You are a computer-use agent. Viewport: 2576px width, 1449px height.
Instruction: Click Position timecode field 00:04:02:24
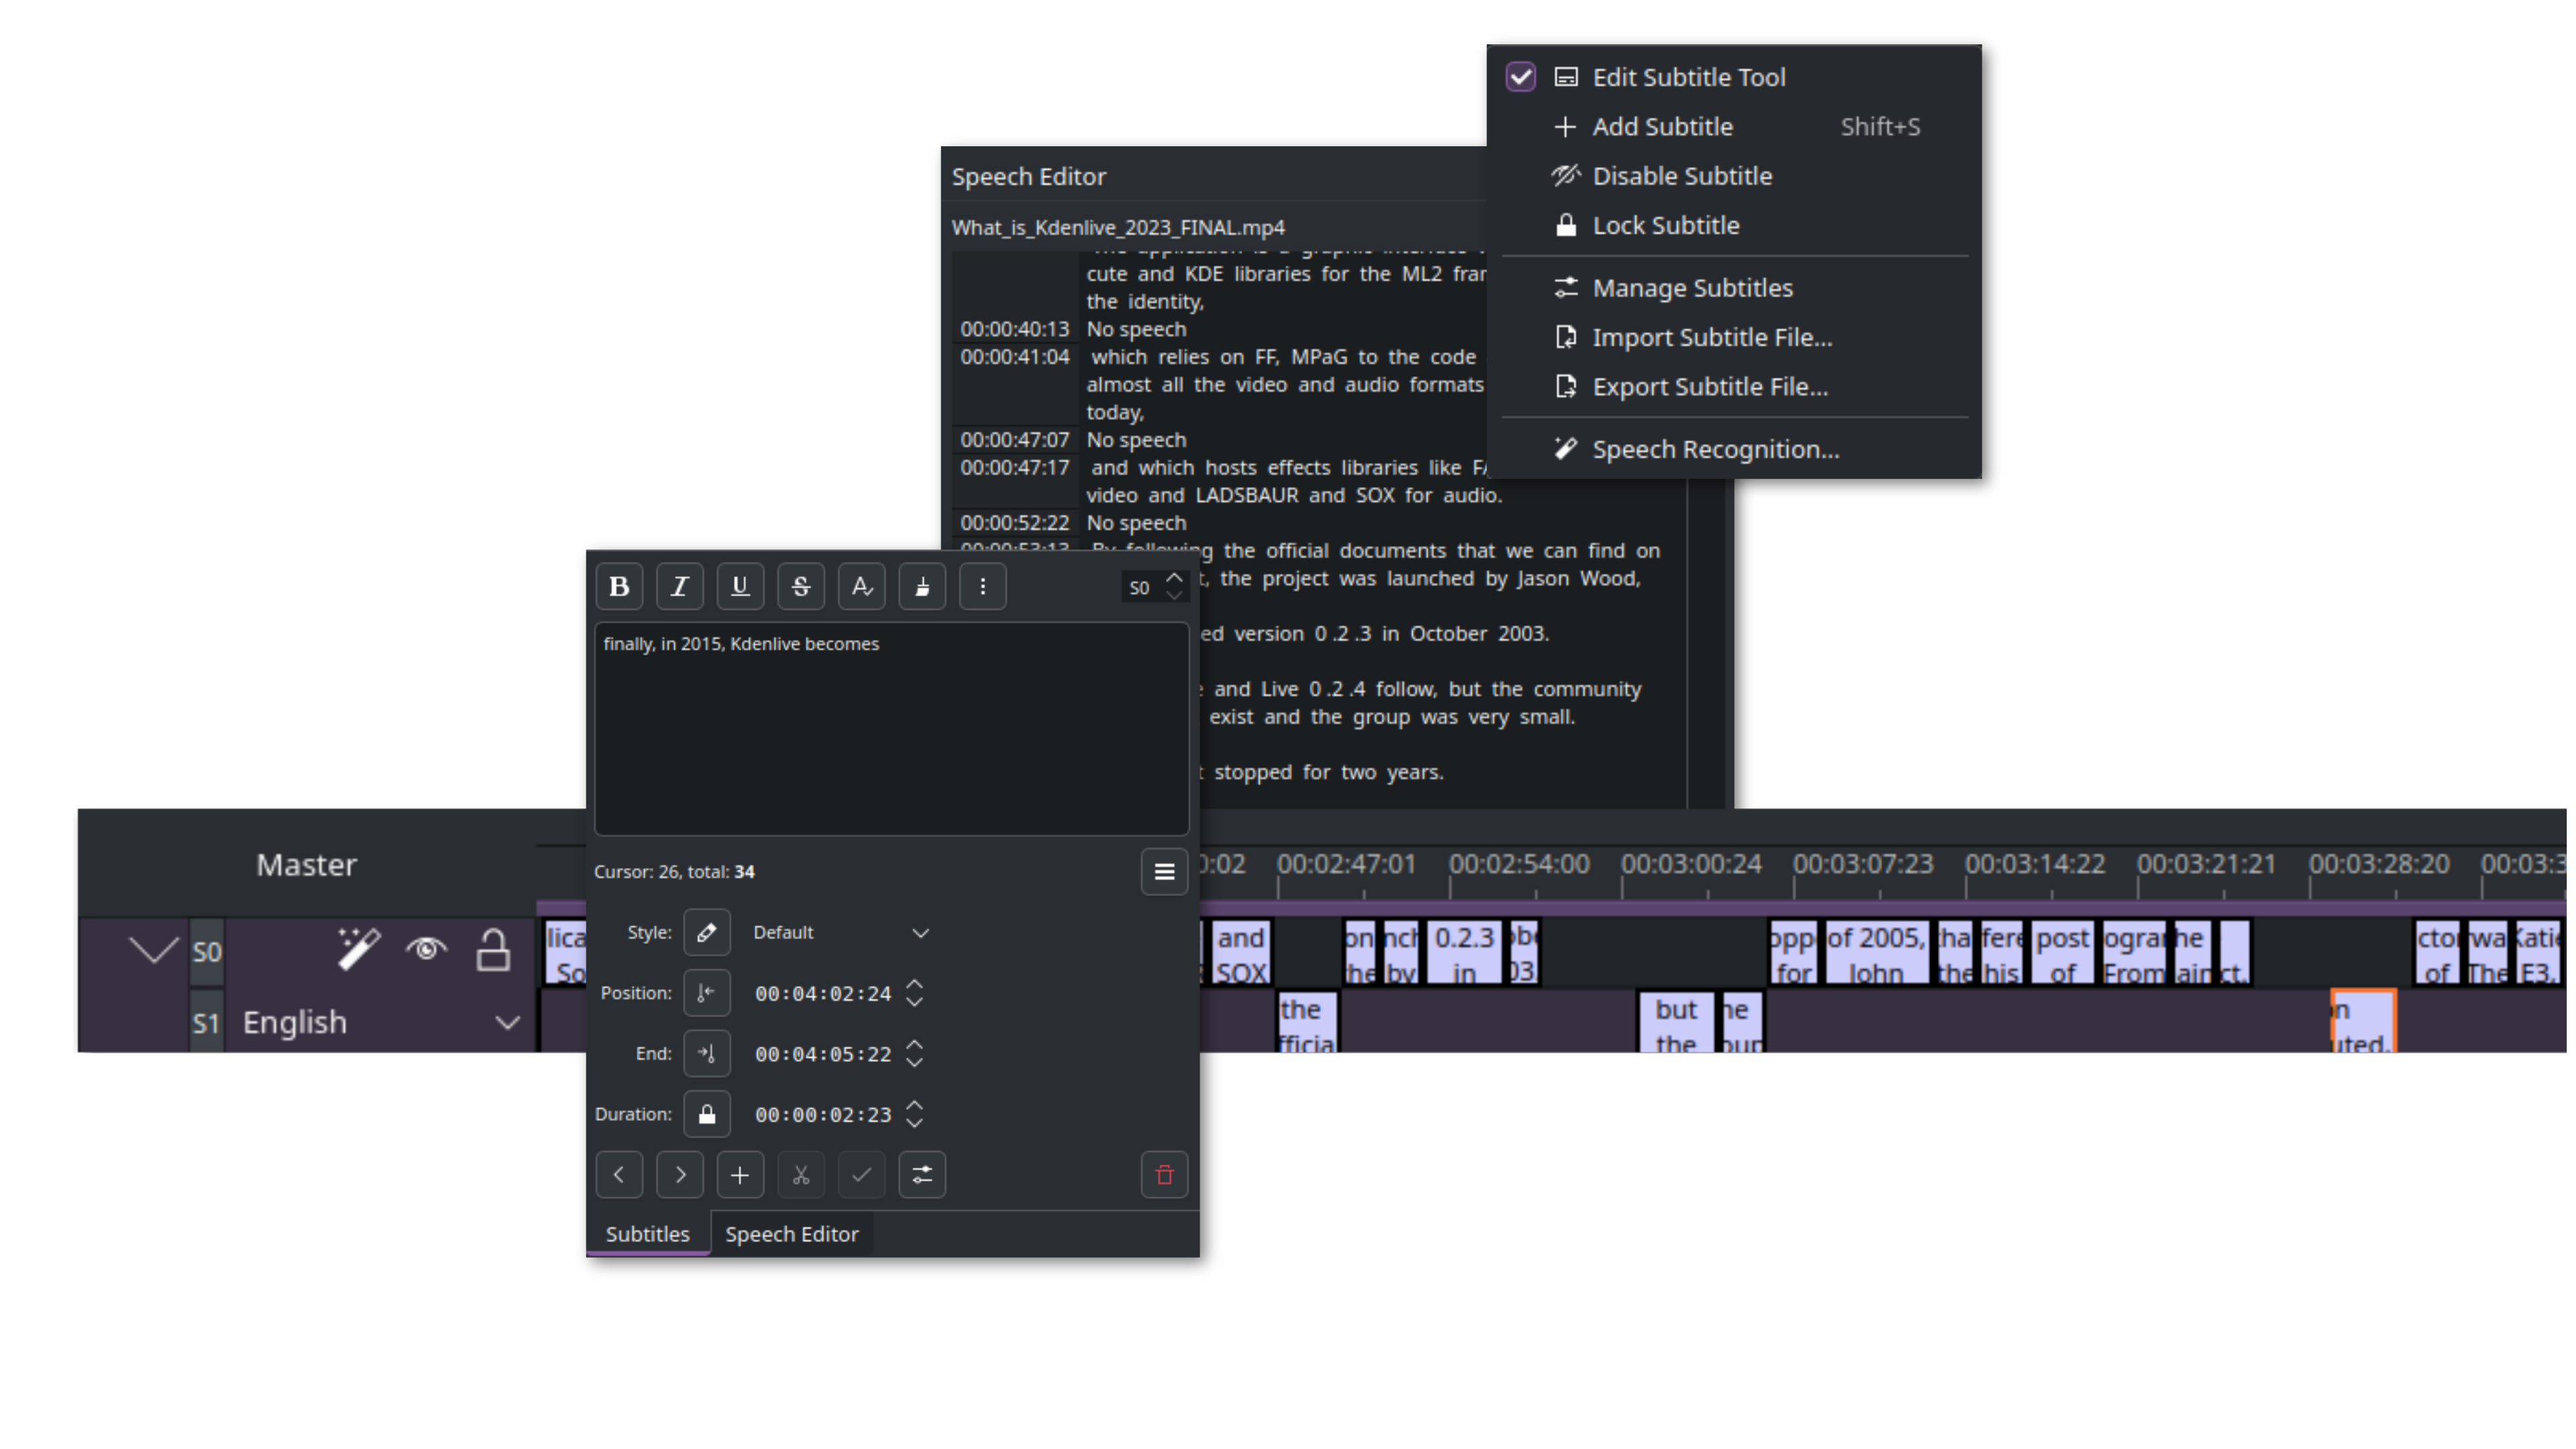823,994
